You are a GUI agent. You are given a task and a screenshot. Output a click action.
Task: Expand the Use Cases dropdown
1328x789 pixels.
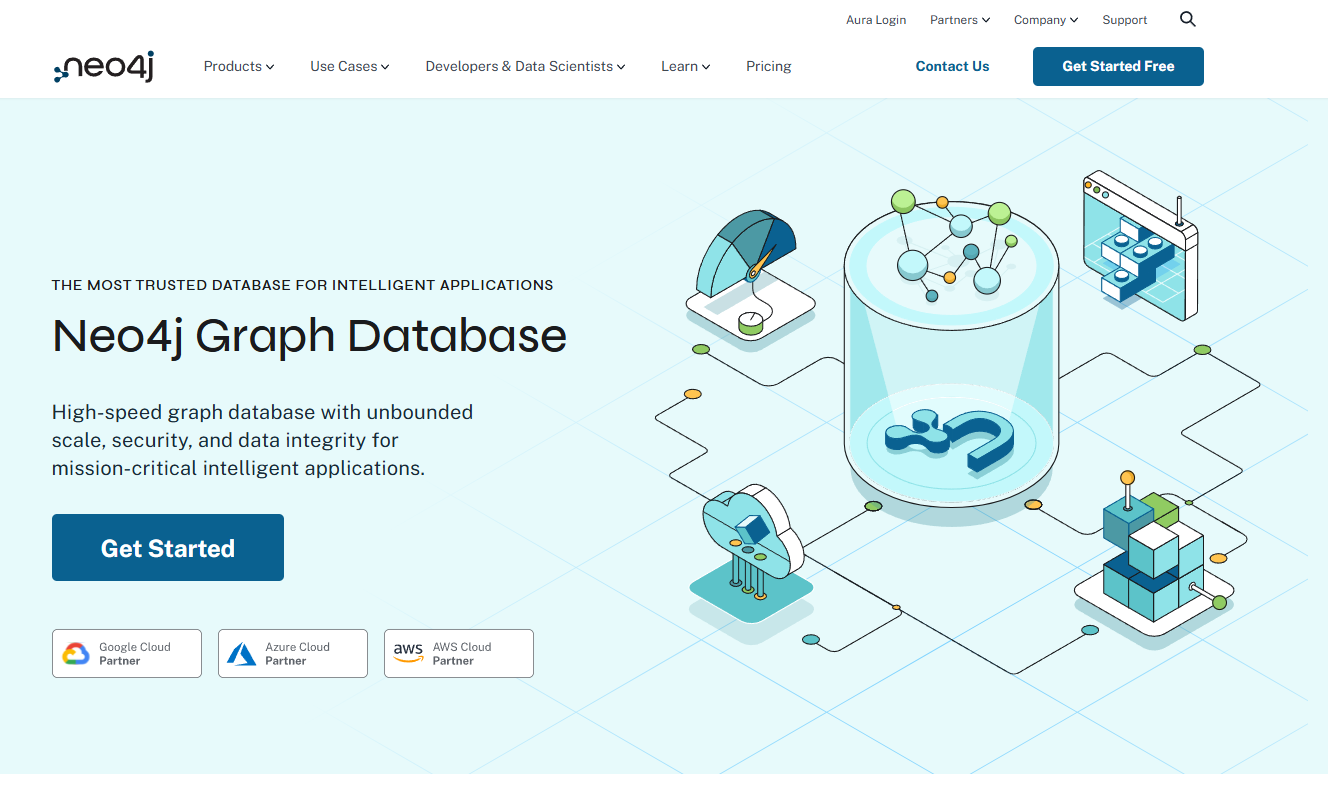pos(349,66)
